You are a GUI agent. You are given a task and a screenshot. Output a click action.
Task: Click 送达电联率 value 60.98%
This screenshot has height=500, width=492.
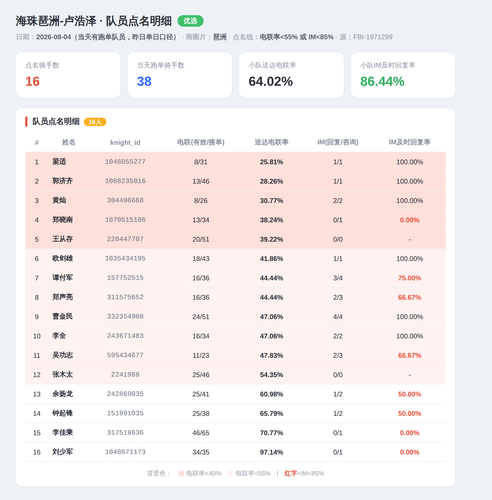click(271, 394)
